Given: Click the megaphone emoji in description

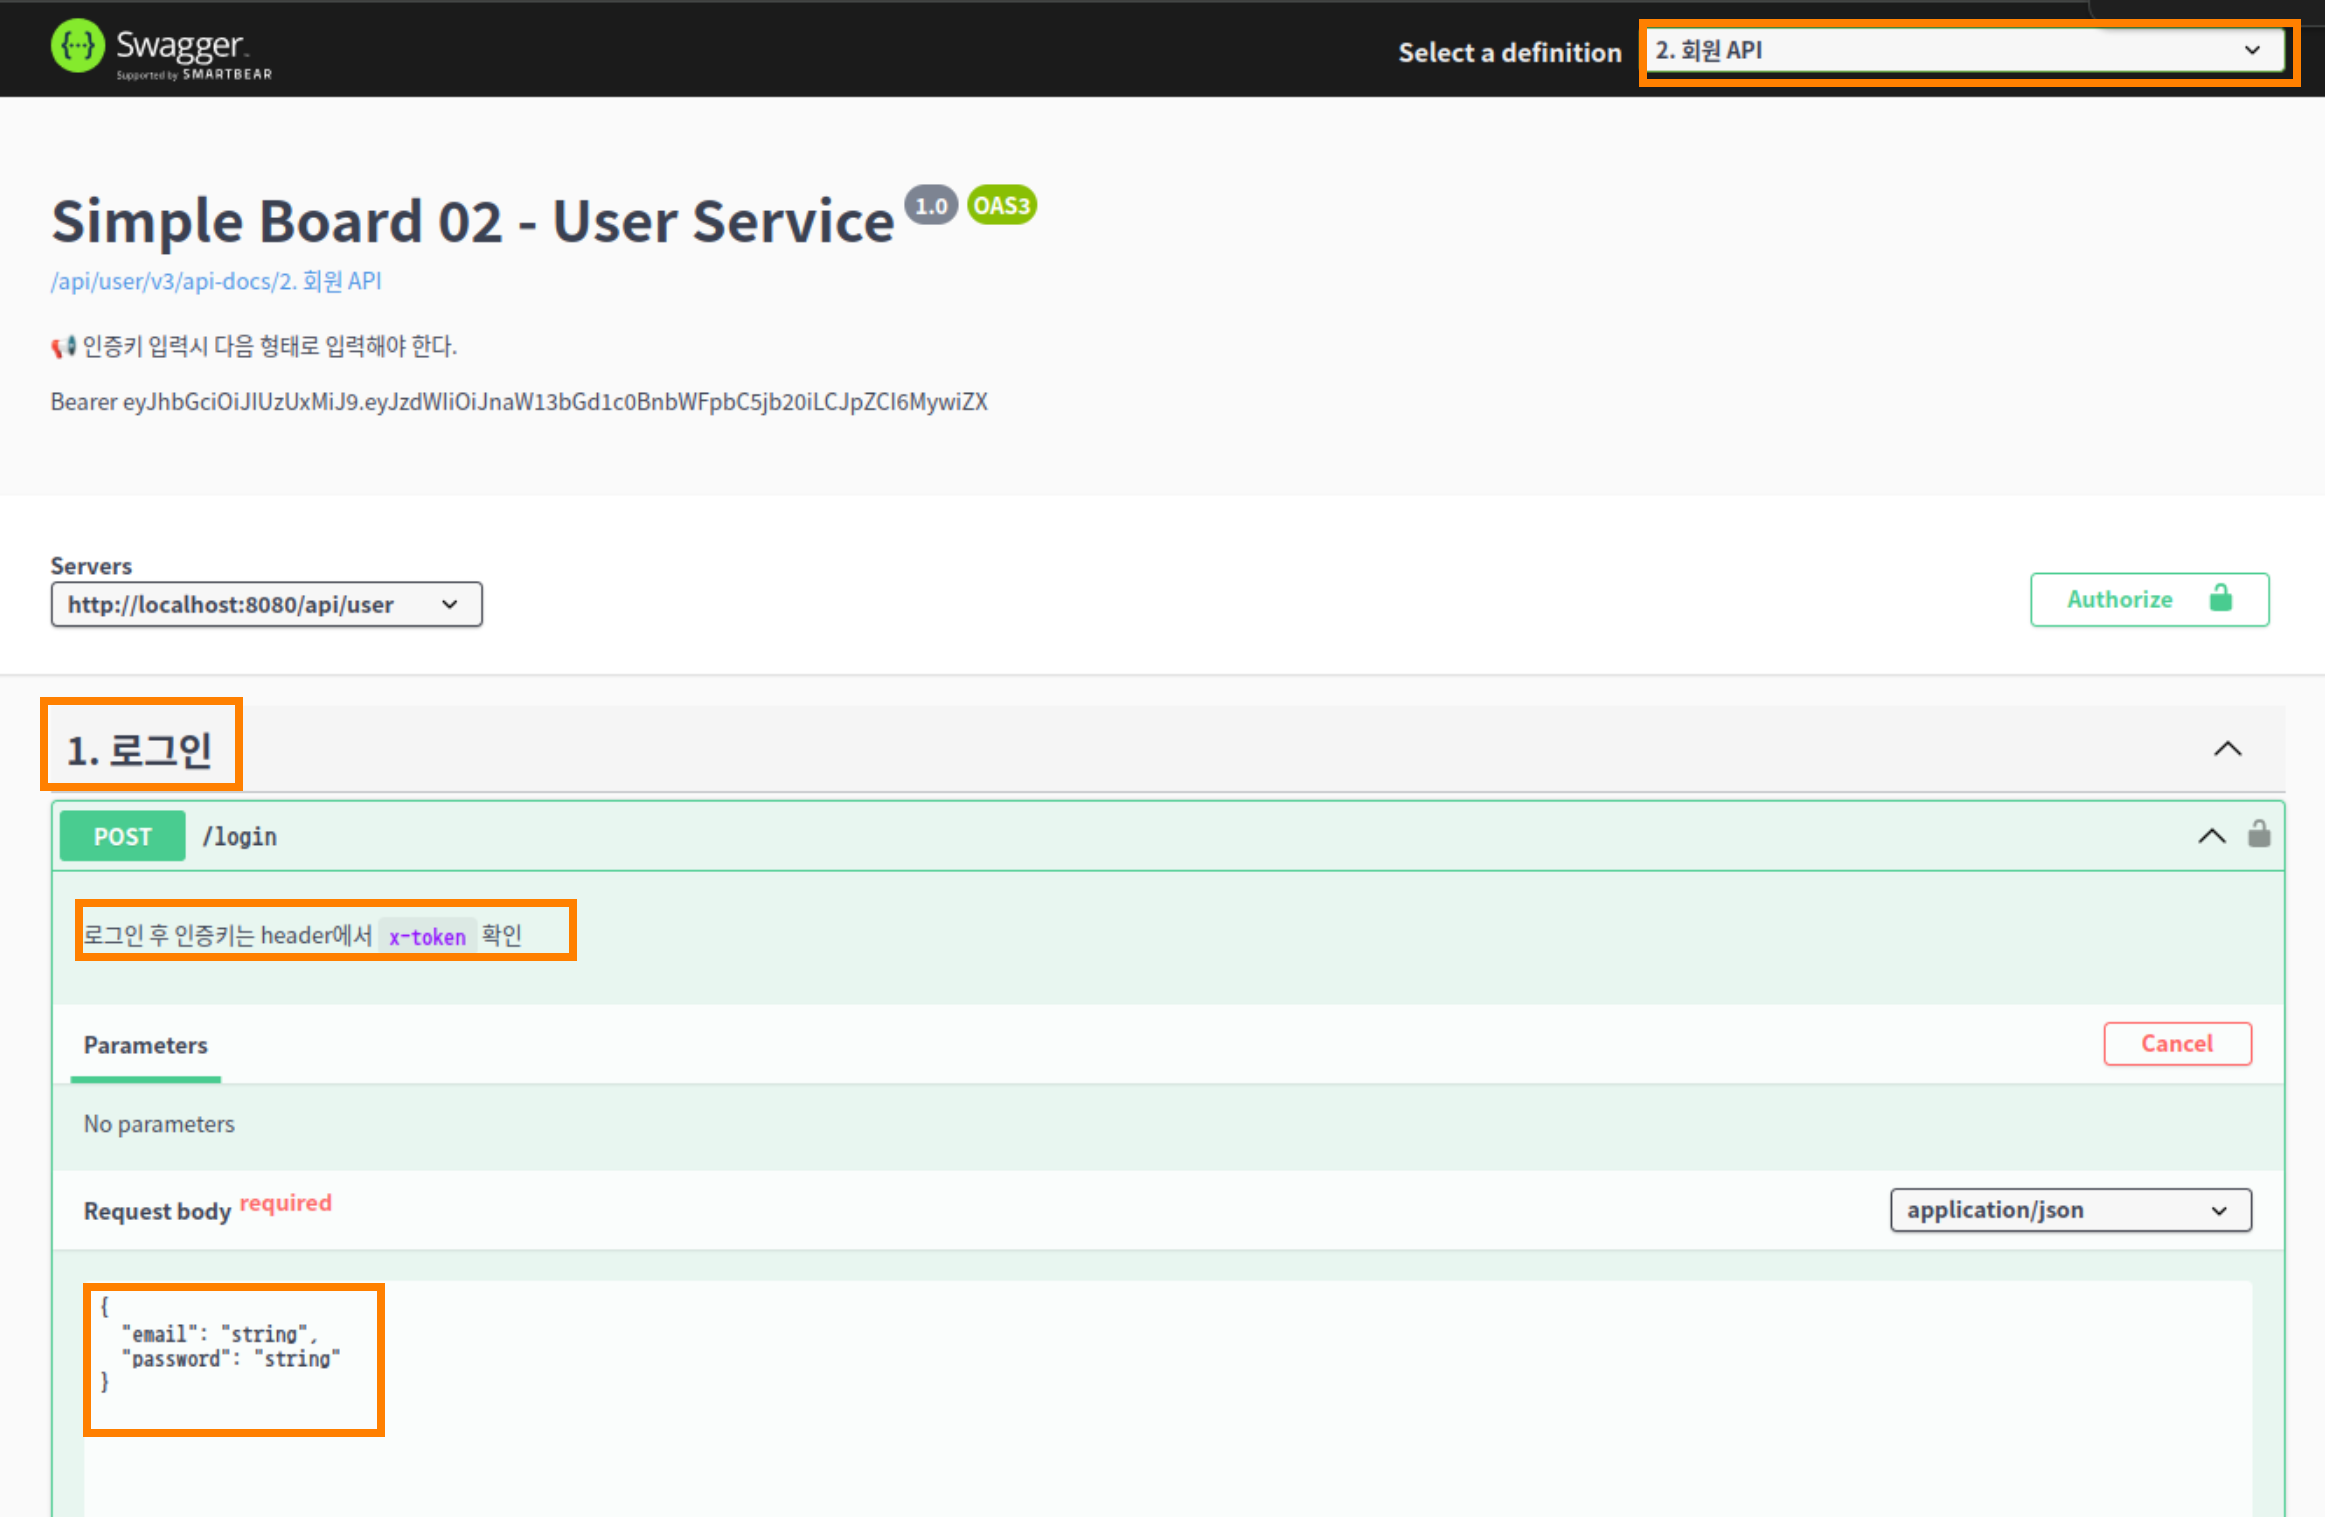Looking at the screenshot, I should tap(64, 347).
